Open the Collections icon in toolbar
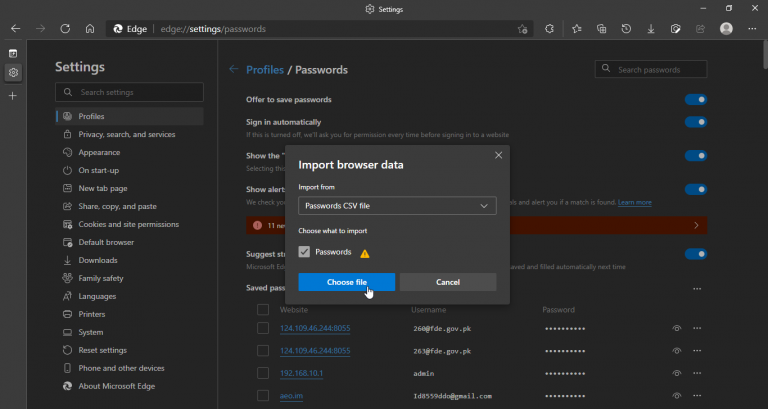 tap(601, 29)
